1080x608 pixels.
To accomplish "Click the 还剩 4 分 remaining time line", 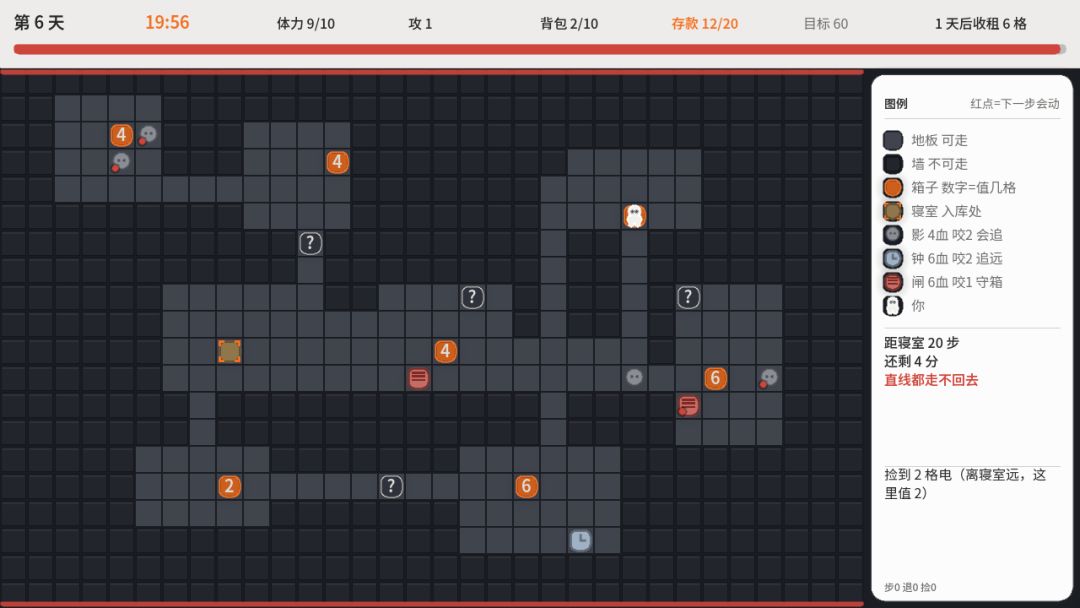I will (x=911, y=361).
